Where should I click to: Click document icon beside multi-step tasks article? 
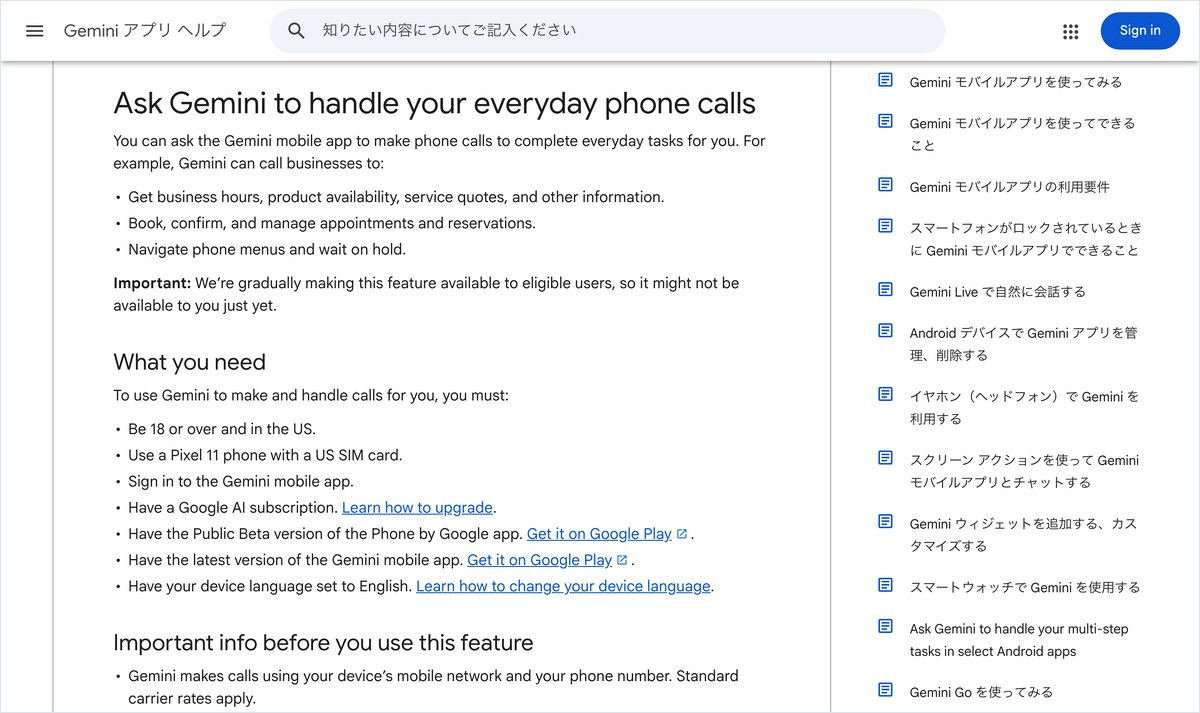click(x=885, y=627)
